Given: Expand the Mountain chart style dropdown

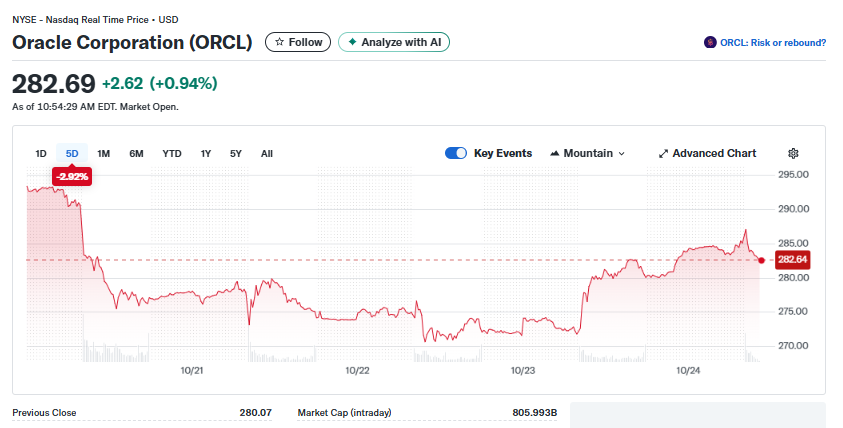Looking at the screenshot, I should [x=621, y=154].
